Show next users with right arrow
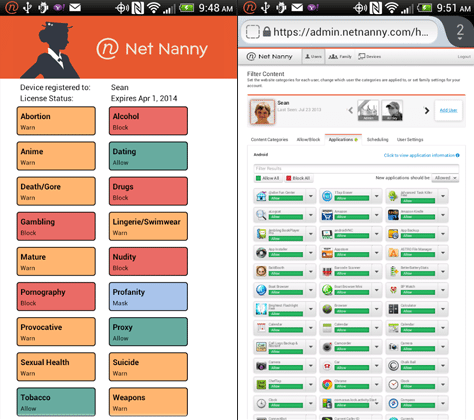Screen dimensions: 474x420 tap(427, 110)
